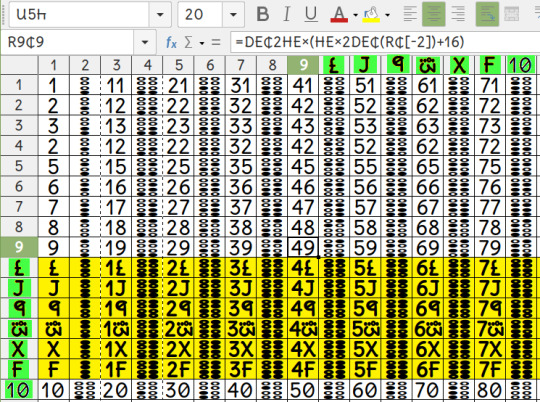Apply yellow background highlighting color
This screenshot has height=402, width=540.
(x=371, y=14)
